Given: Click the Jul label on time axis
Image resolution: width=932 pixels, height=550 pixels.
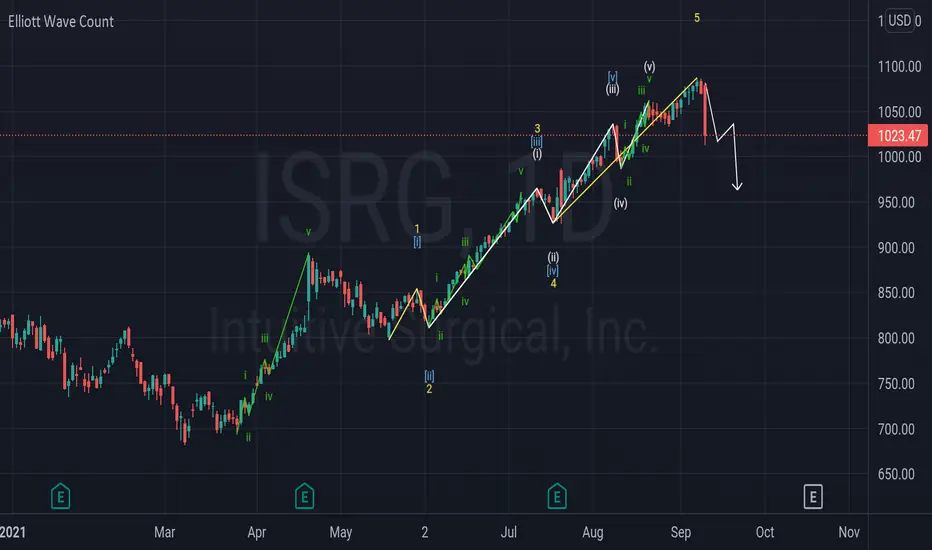Looking at the screenshot, I should [509, 532].
